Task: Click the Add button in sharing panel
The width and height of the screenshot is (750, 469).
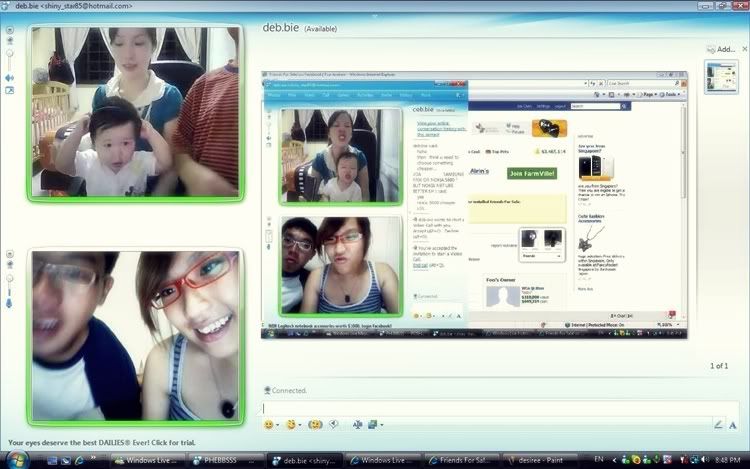Action: [721, 49]
